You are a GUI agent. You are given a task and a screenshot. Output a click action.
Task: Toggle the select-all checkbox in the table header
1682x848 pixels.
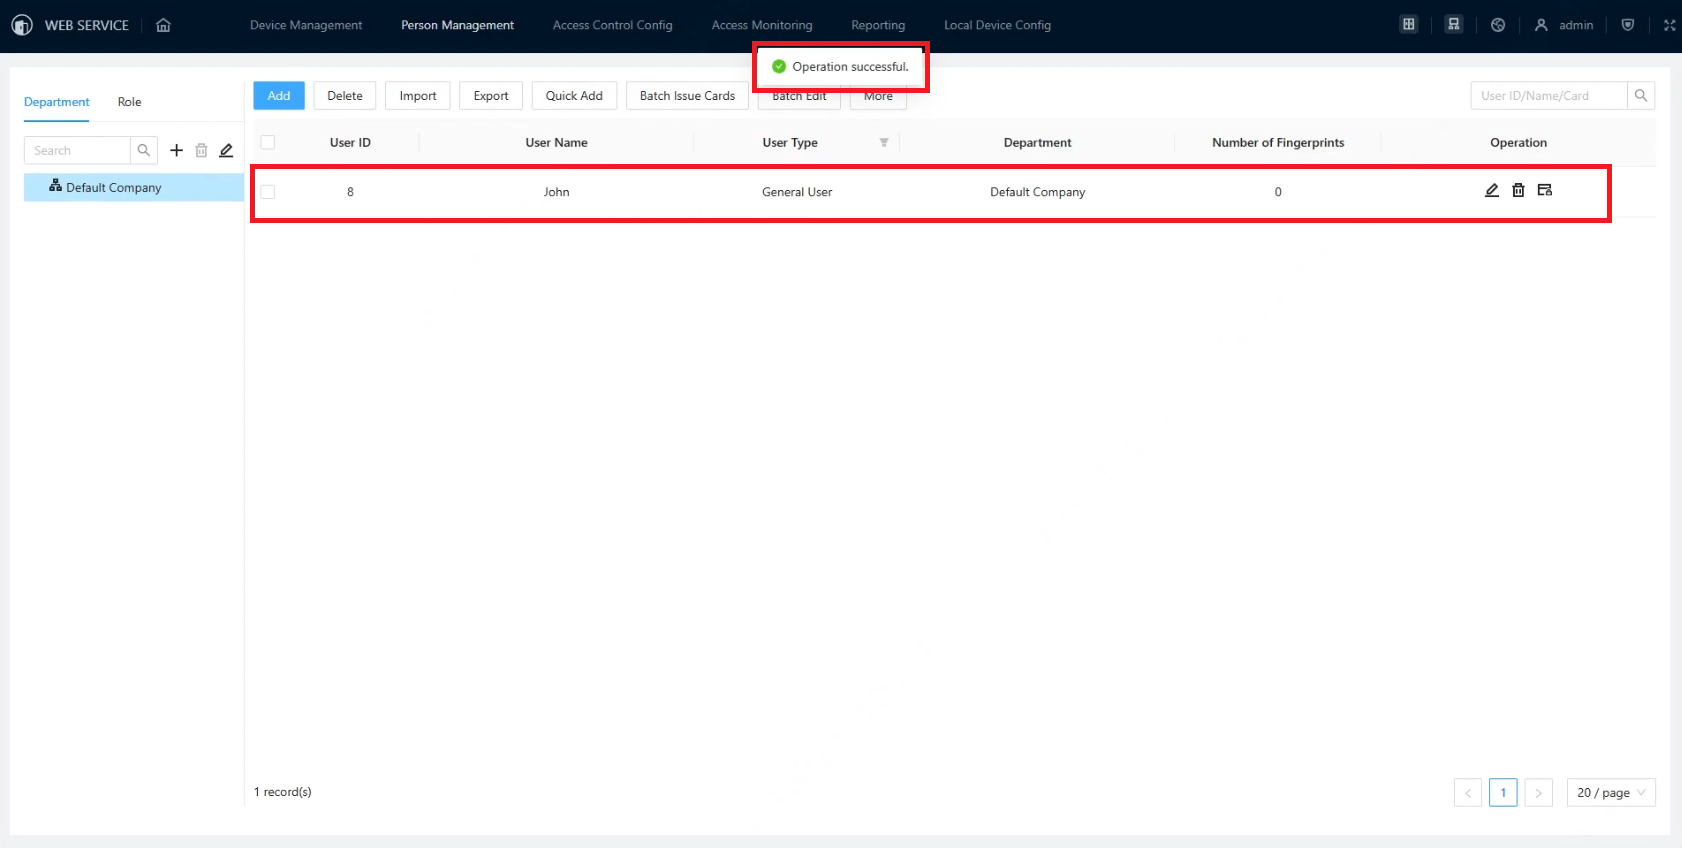[268, 142]
